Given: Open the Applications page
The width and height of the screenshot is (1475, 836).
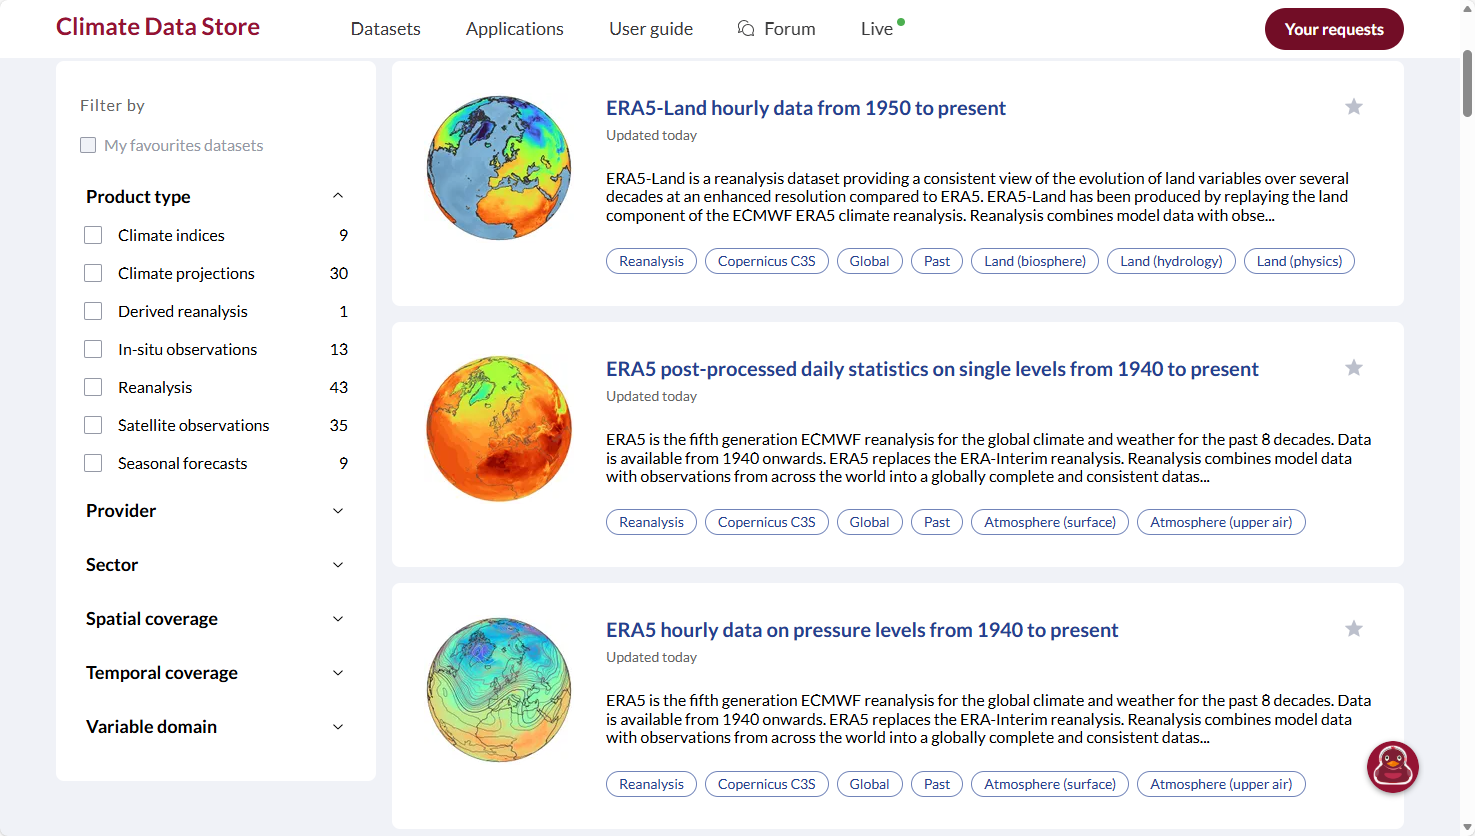Looking at the screenshot, I should point(514,28).
